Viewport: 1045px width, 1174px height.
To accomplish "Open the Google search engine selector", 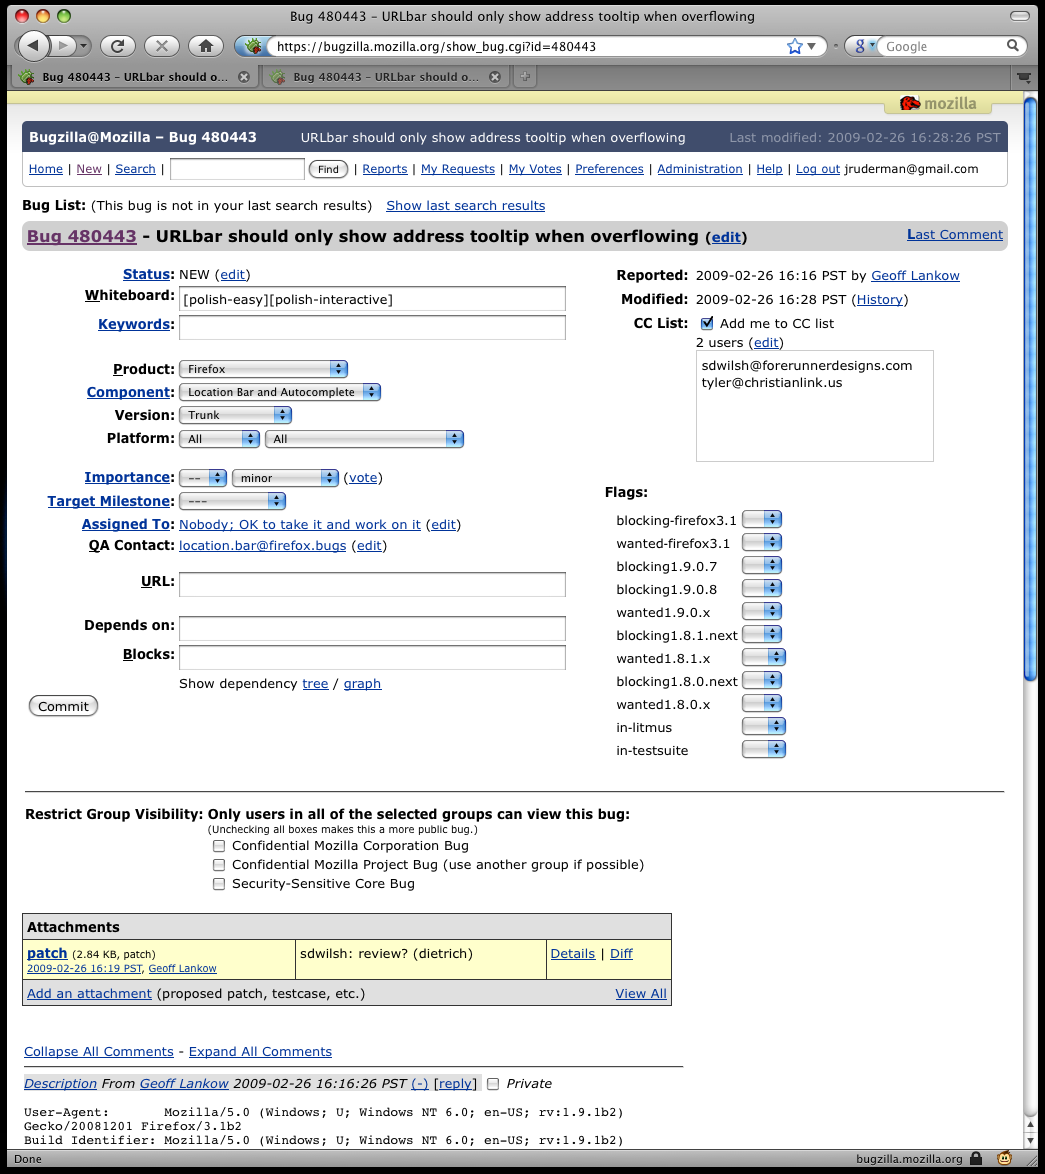I will click(864, 46).
